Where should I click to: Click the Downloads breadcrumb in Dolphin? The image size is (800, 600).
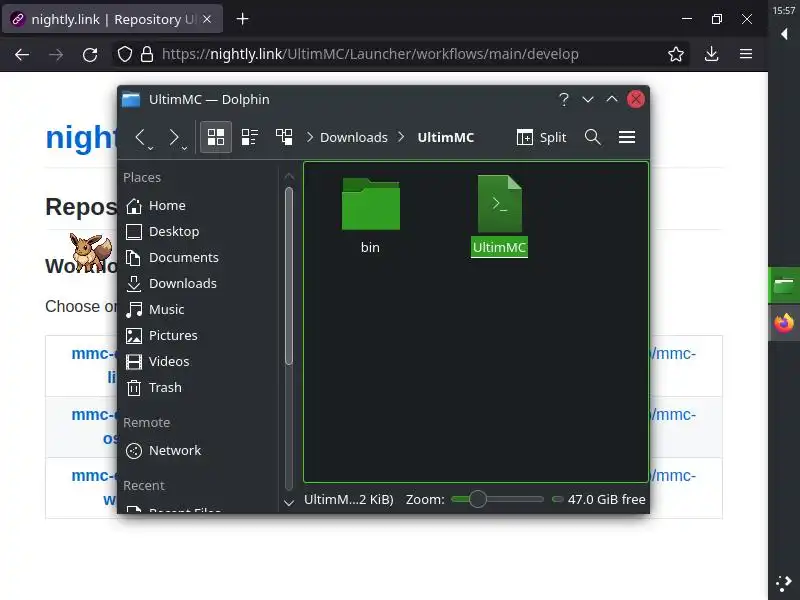(354, 137)
